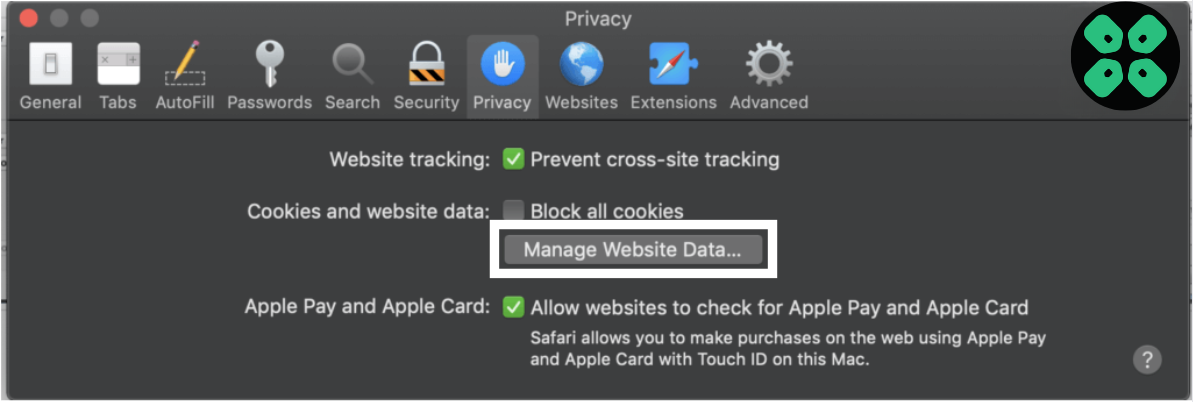
Task: Click the Websites tab label text
Action: pyautogui.click(x=580, y=102)
